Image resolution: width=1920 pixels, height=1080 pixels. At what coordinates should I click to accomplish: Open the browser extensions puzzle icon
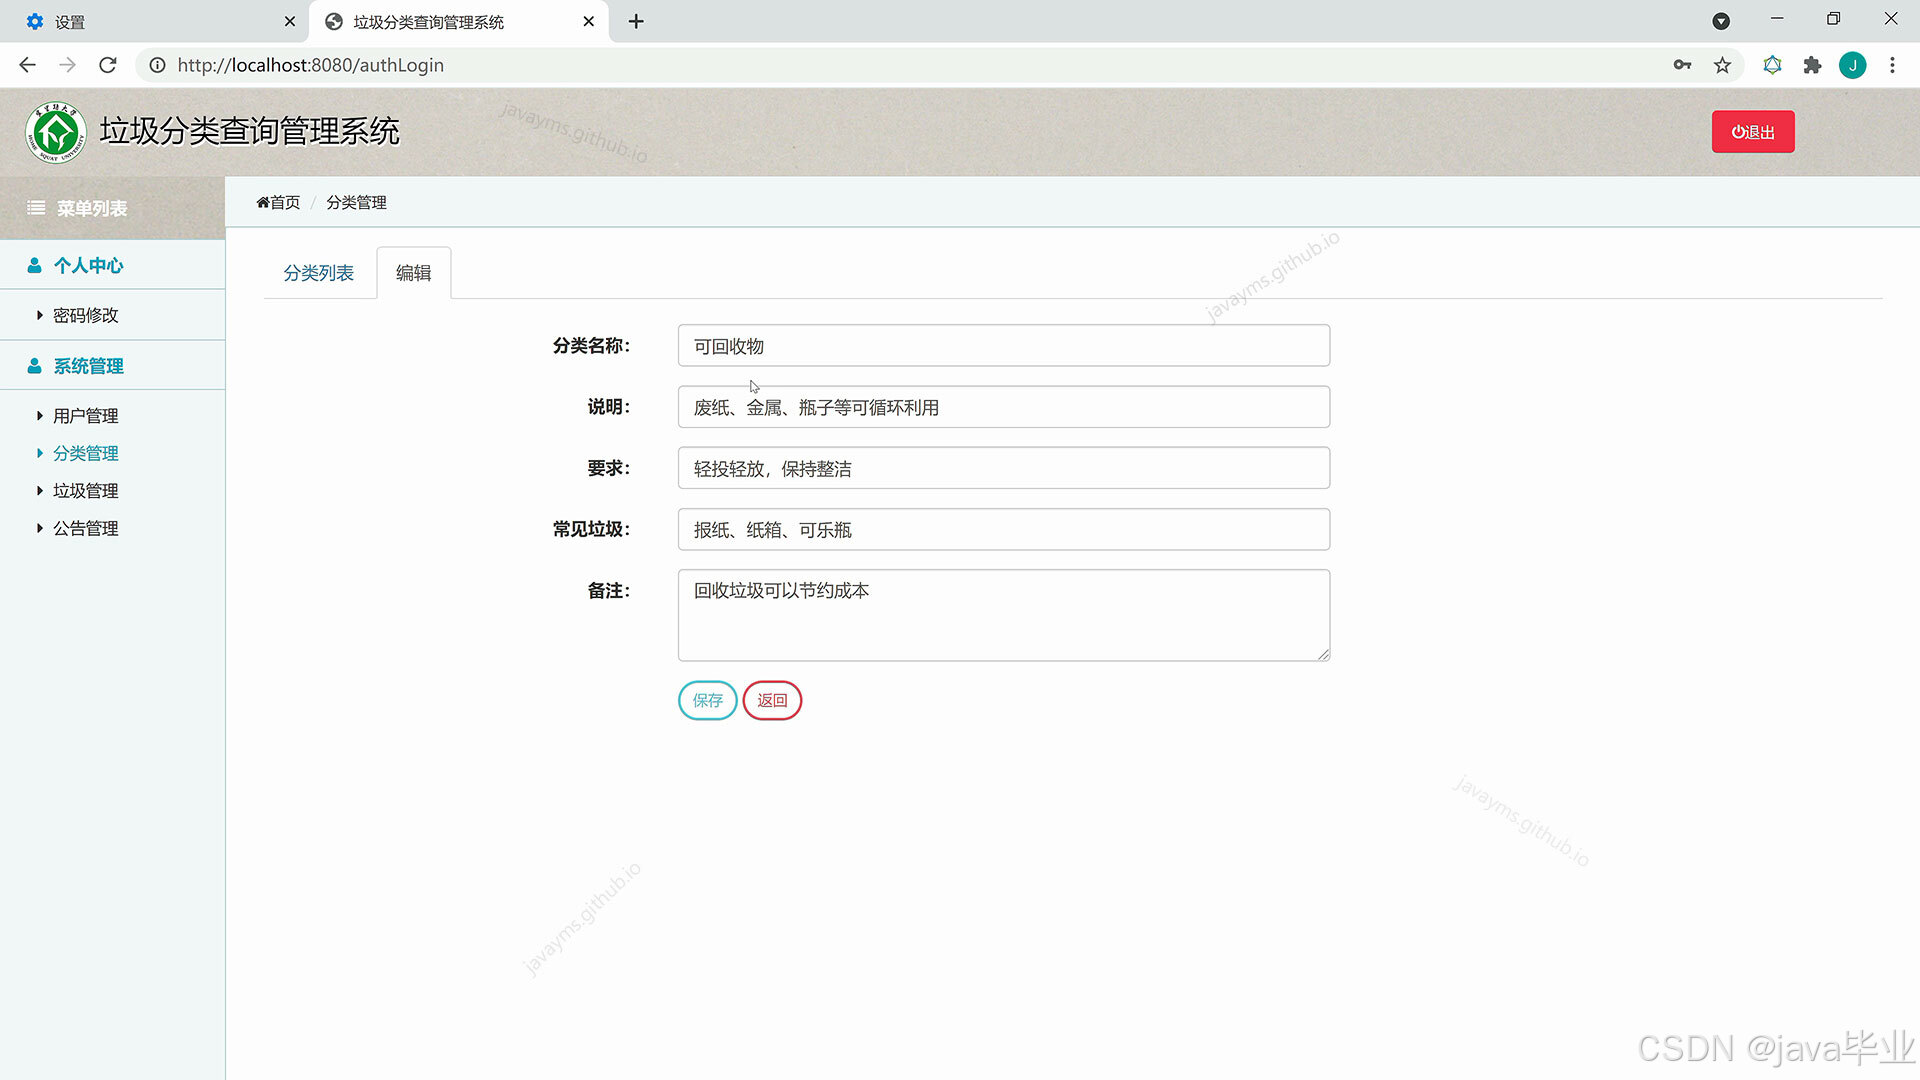[x=1812, y=65]
